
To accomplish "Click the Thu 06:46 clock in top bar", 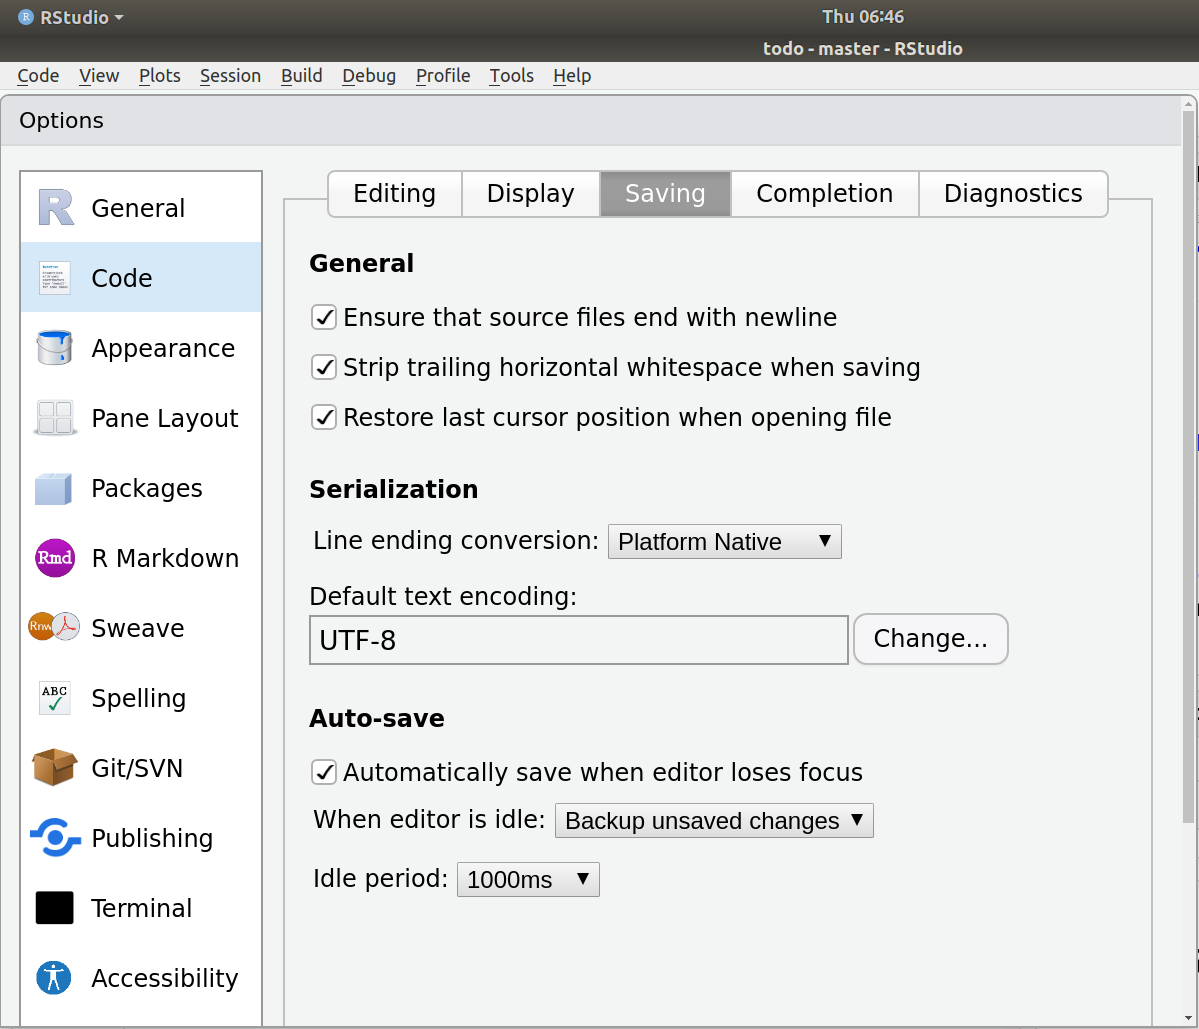I will [x=863, y=17].
